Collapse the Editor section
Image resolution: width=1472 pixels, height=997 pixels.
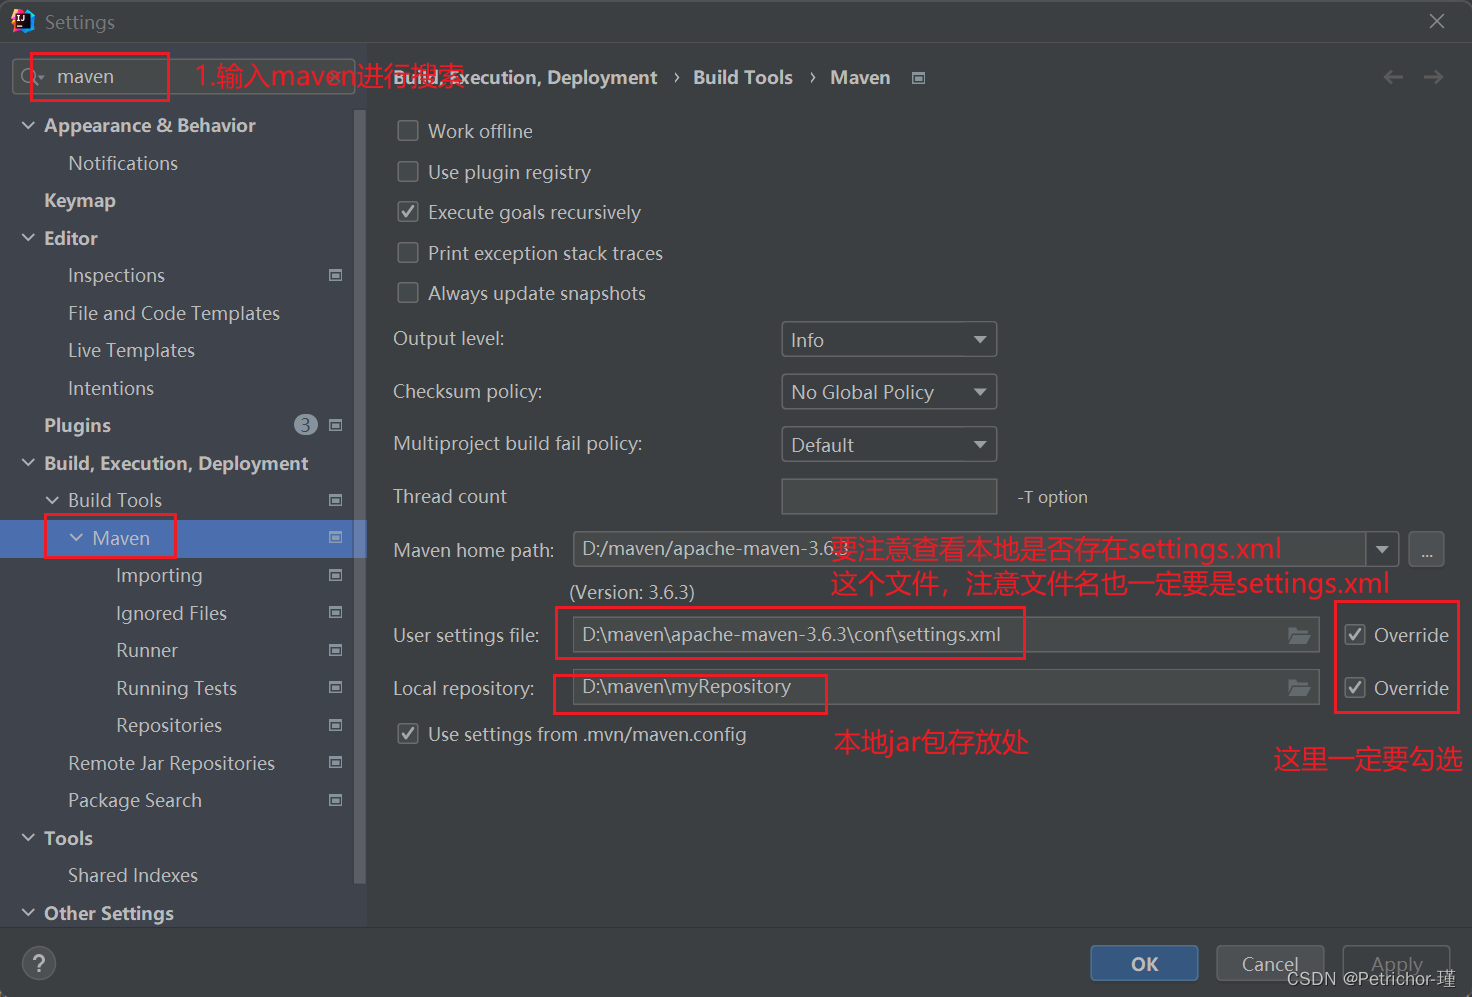point(28,238)
